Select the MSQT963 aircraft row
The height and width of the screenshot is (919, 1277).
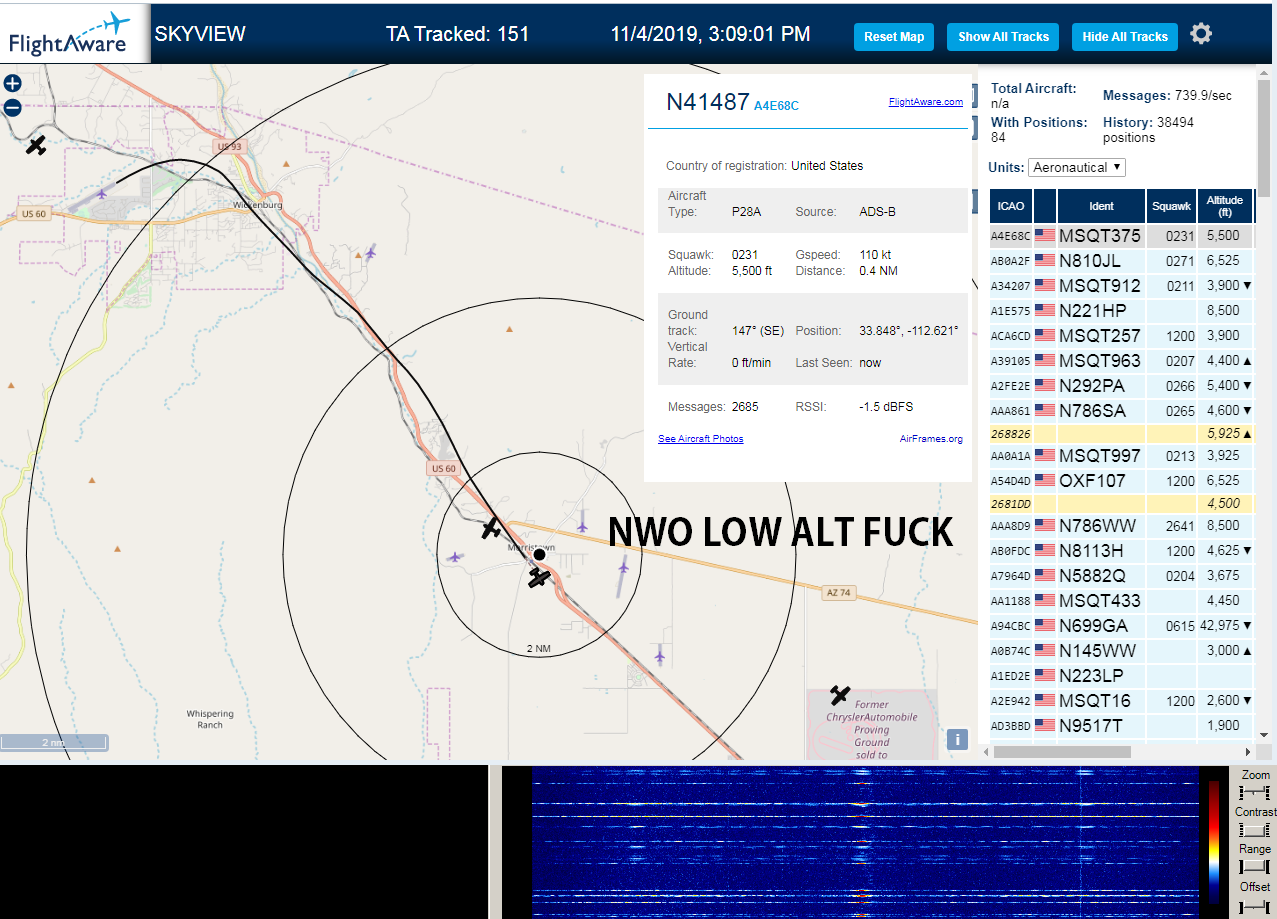1121,361
